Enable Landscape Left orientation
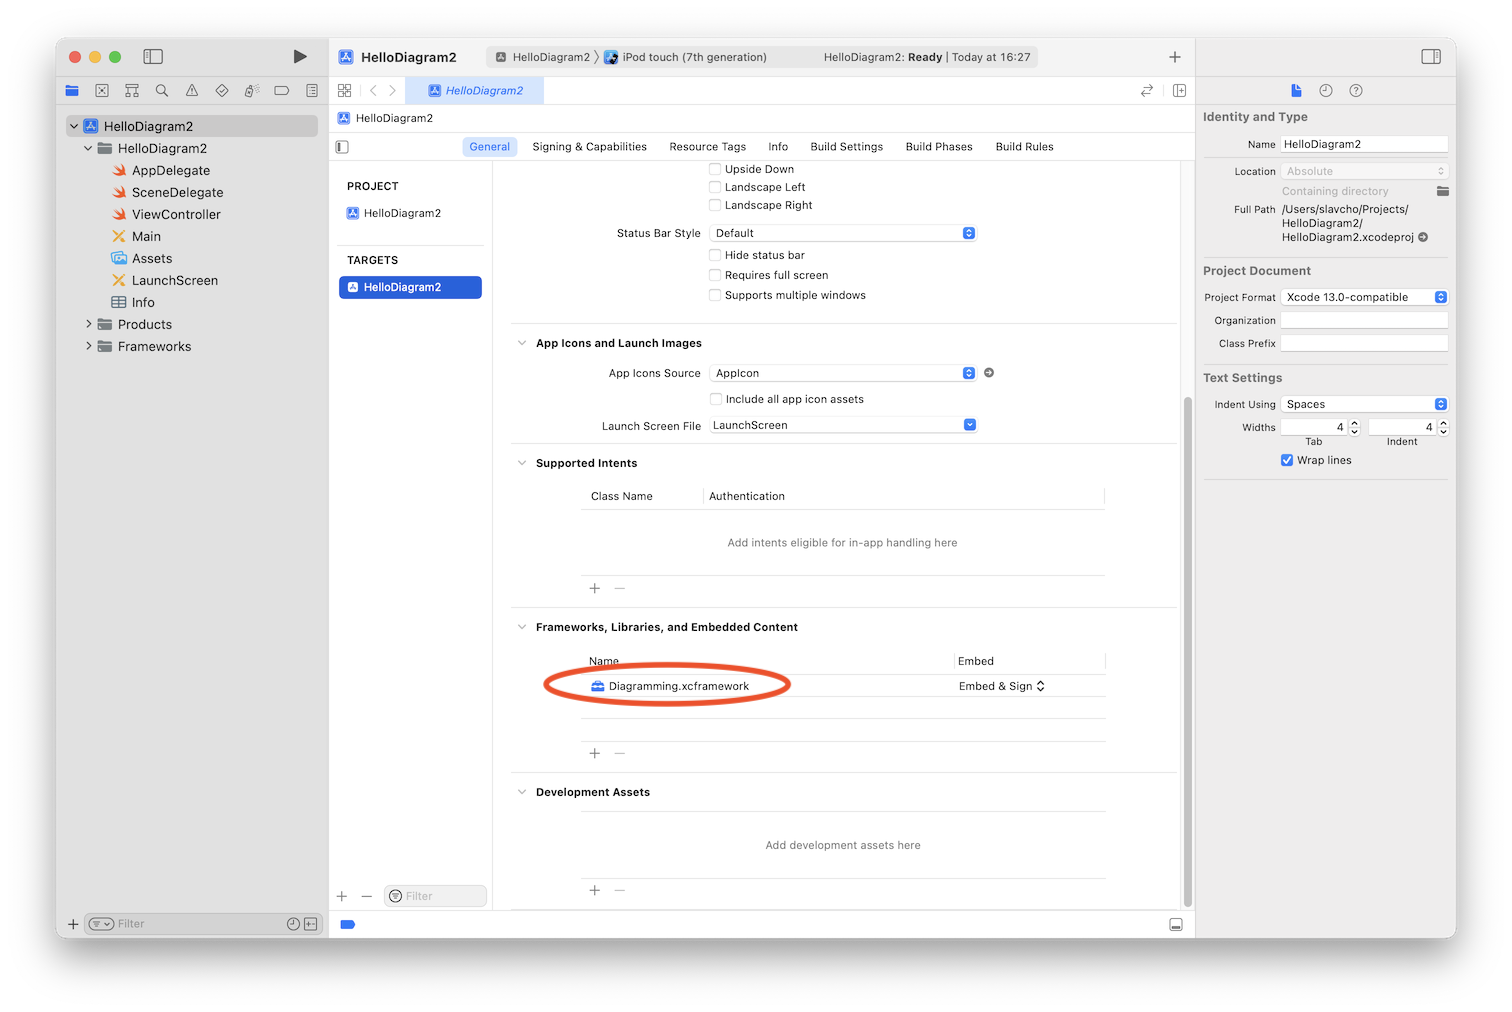1512x1012 pixels. tap(715, 187)
